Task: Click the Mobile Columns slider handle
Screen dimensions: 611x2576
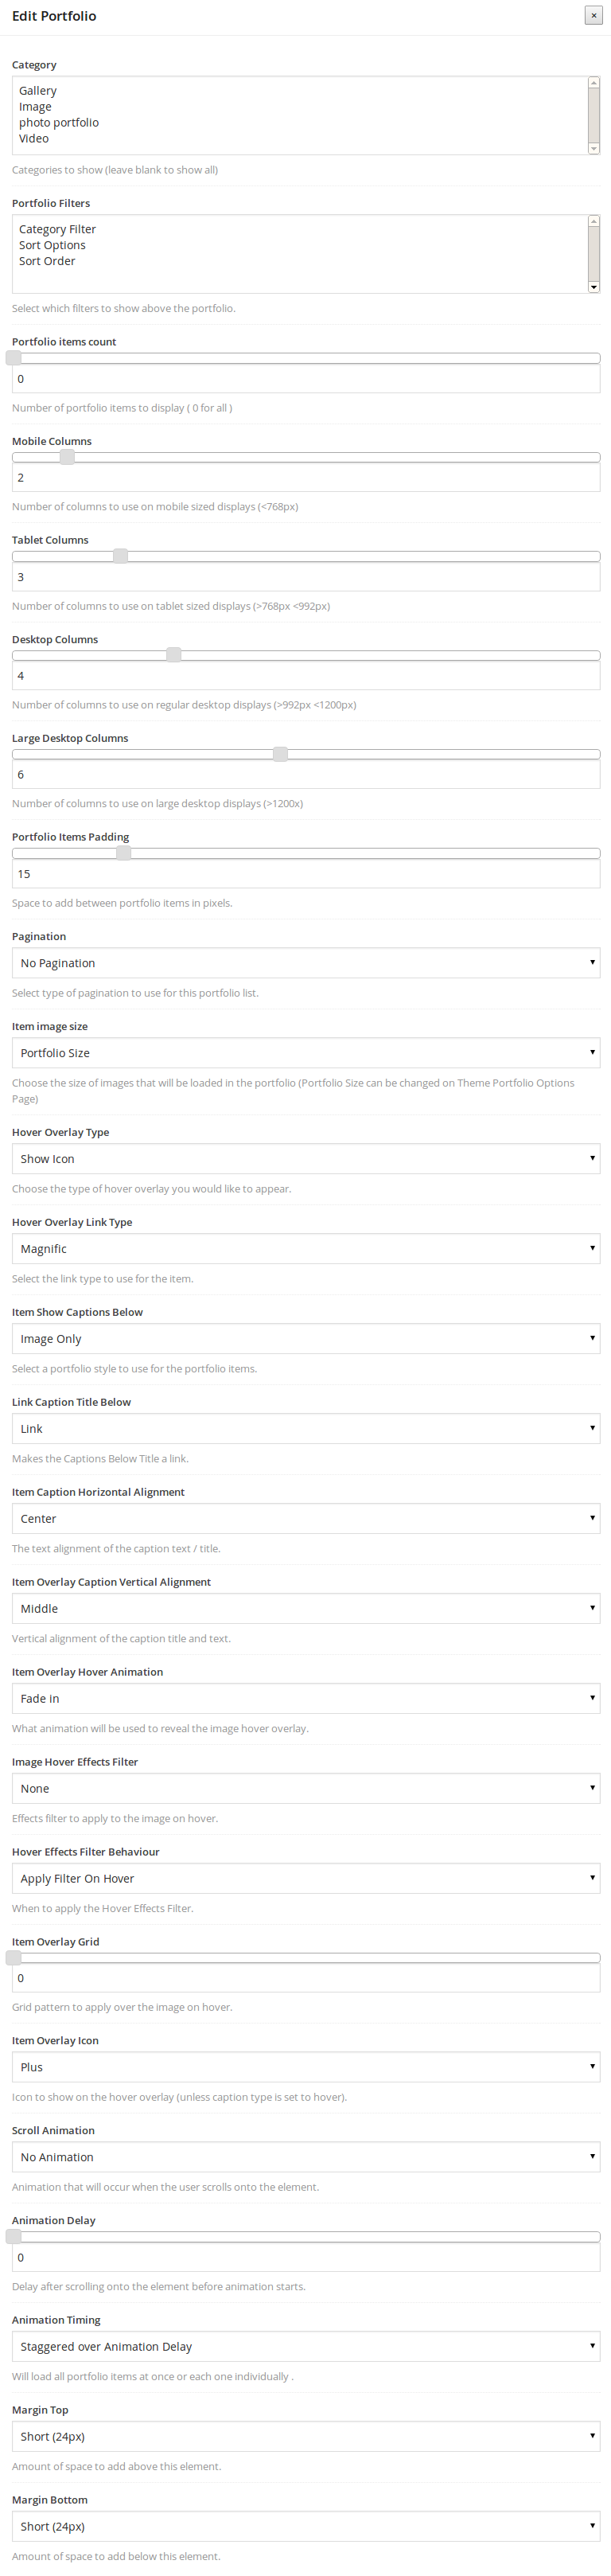Action: point(67,457)
